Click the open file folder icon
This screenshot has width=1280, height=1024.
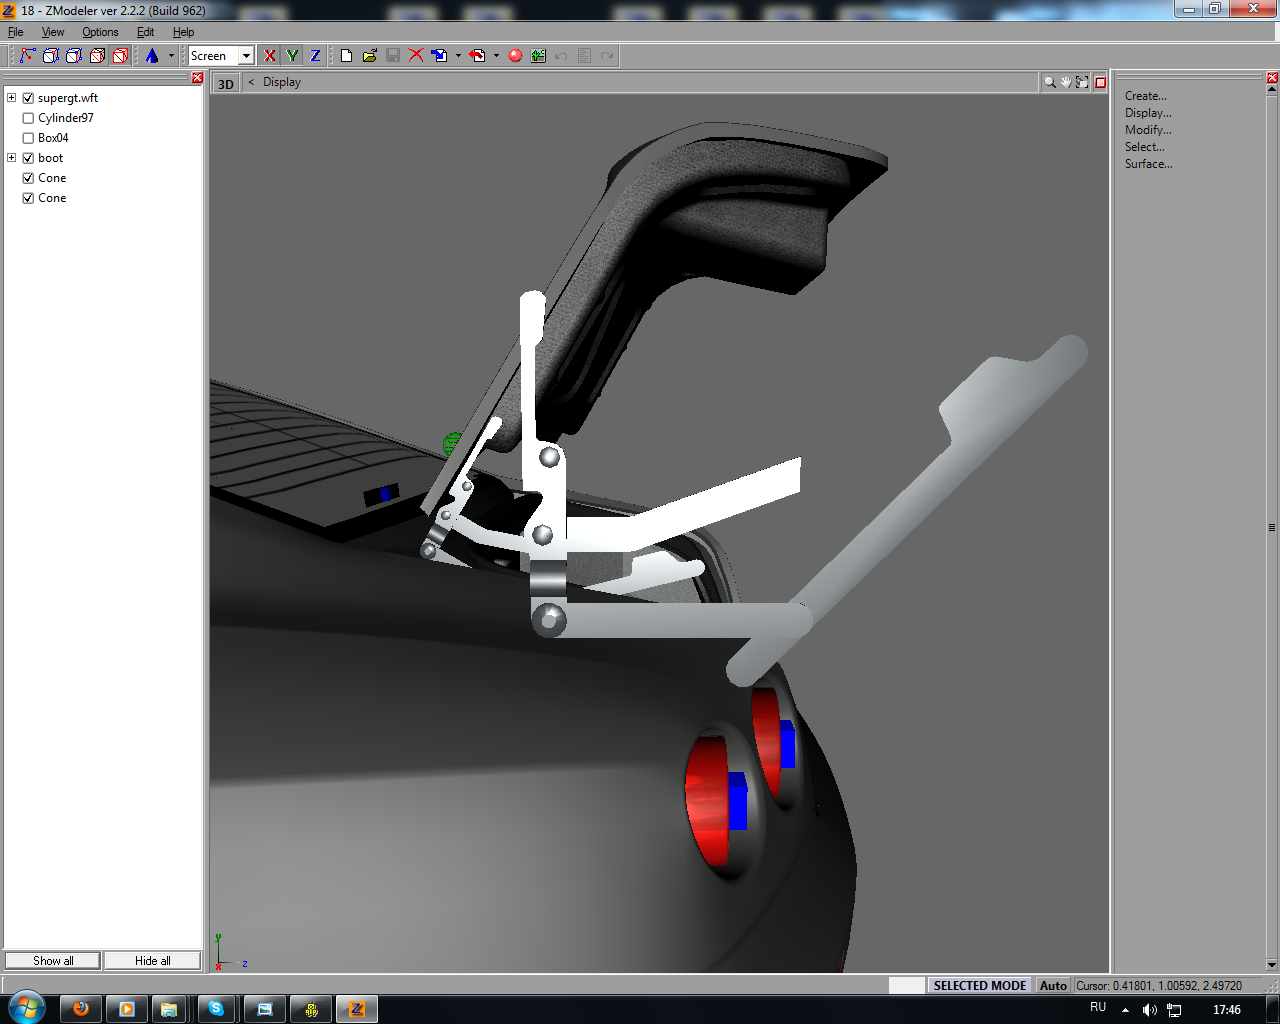(370, 56)
